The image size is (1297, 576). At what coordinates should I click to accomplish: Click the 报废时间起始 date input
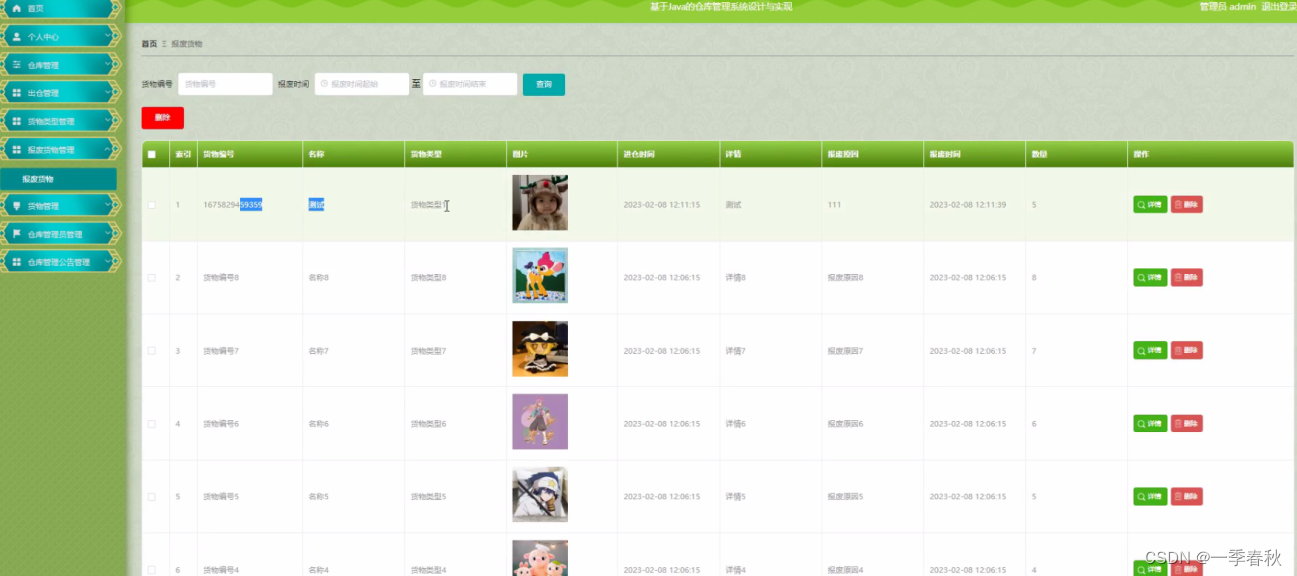coord(362,84)
